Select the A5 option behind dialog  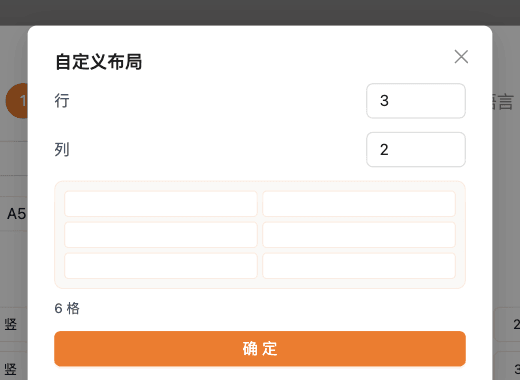(17, 214)
